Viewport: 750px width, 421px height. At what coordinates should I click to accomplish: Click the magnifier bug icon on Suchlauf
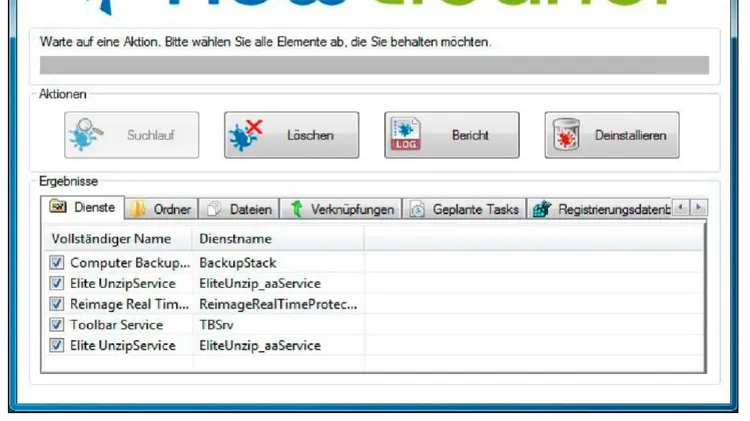click(x=86, y=134)
